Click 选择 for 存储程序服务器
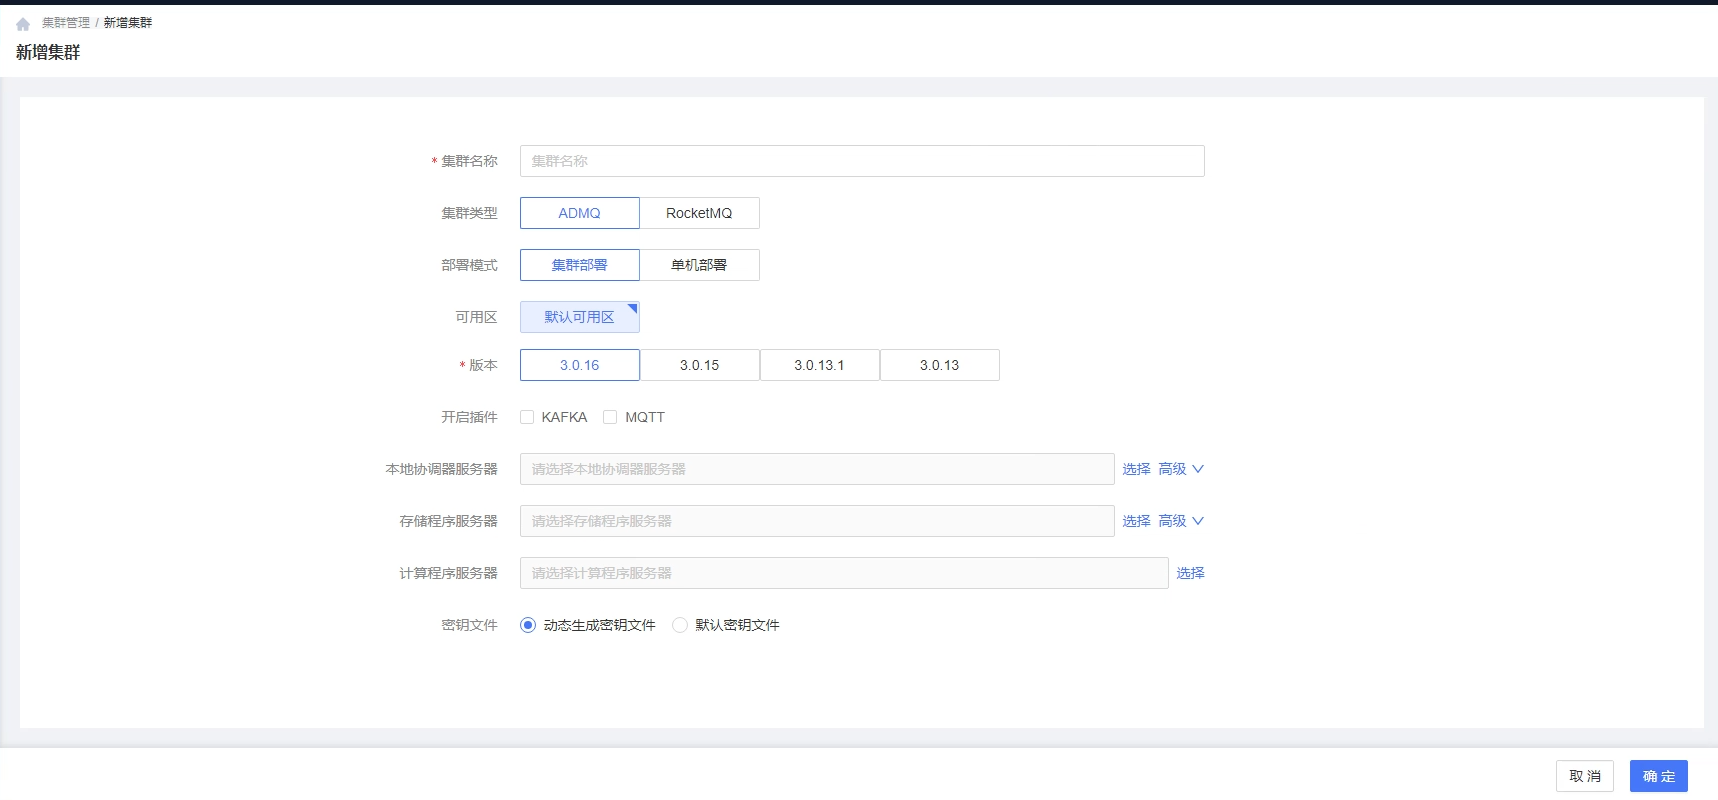 coord(1136,521)
